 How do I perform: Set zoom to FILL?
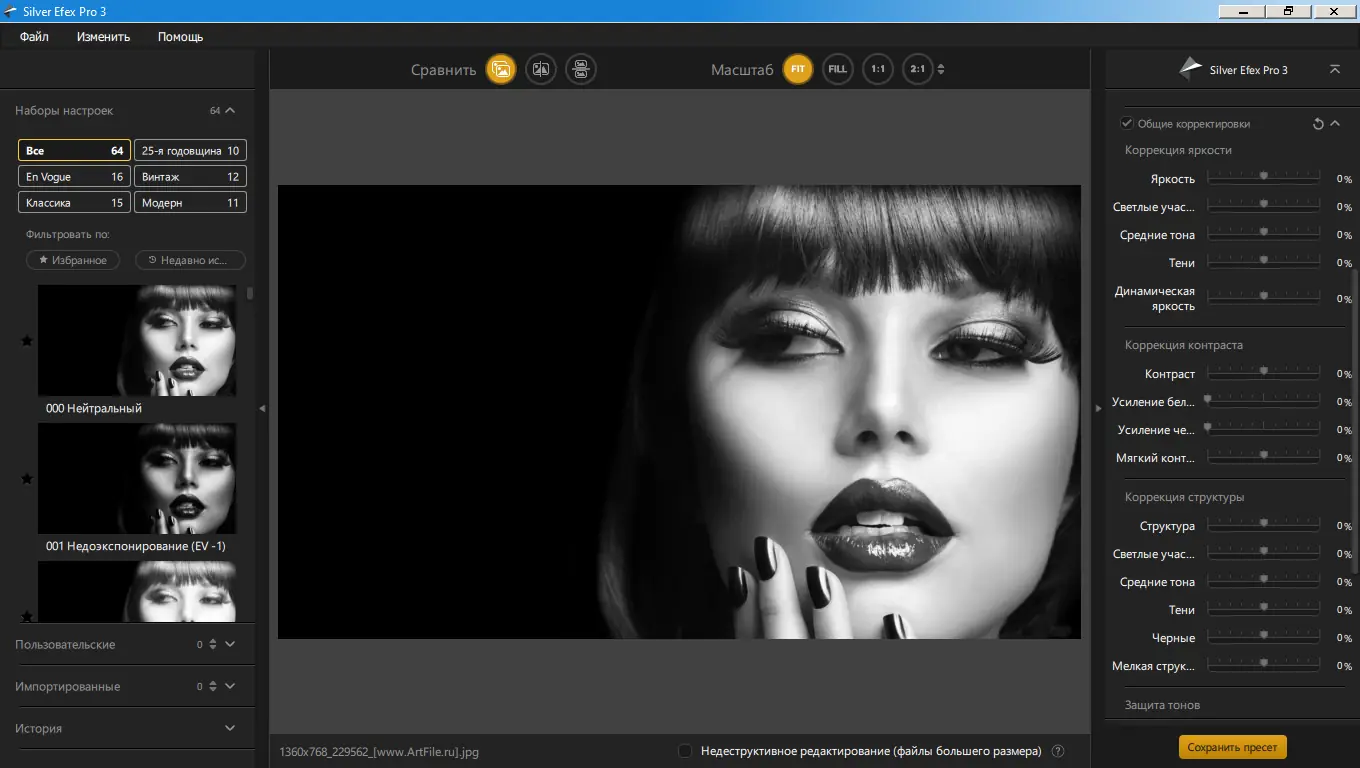[x=838, y=69]
